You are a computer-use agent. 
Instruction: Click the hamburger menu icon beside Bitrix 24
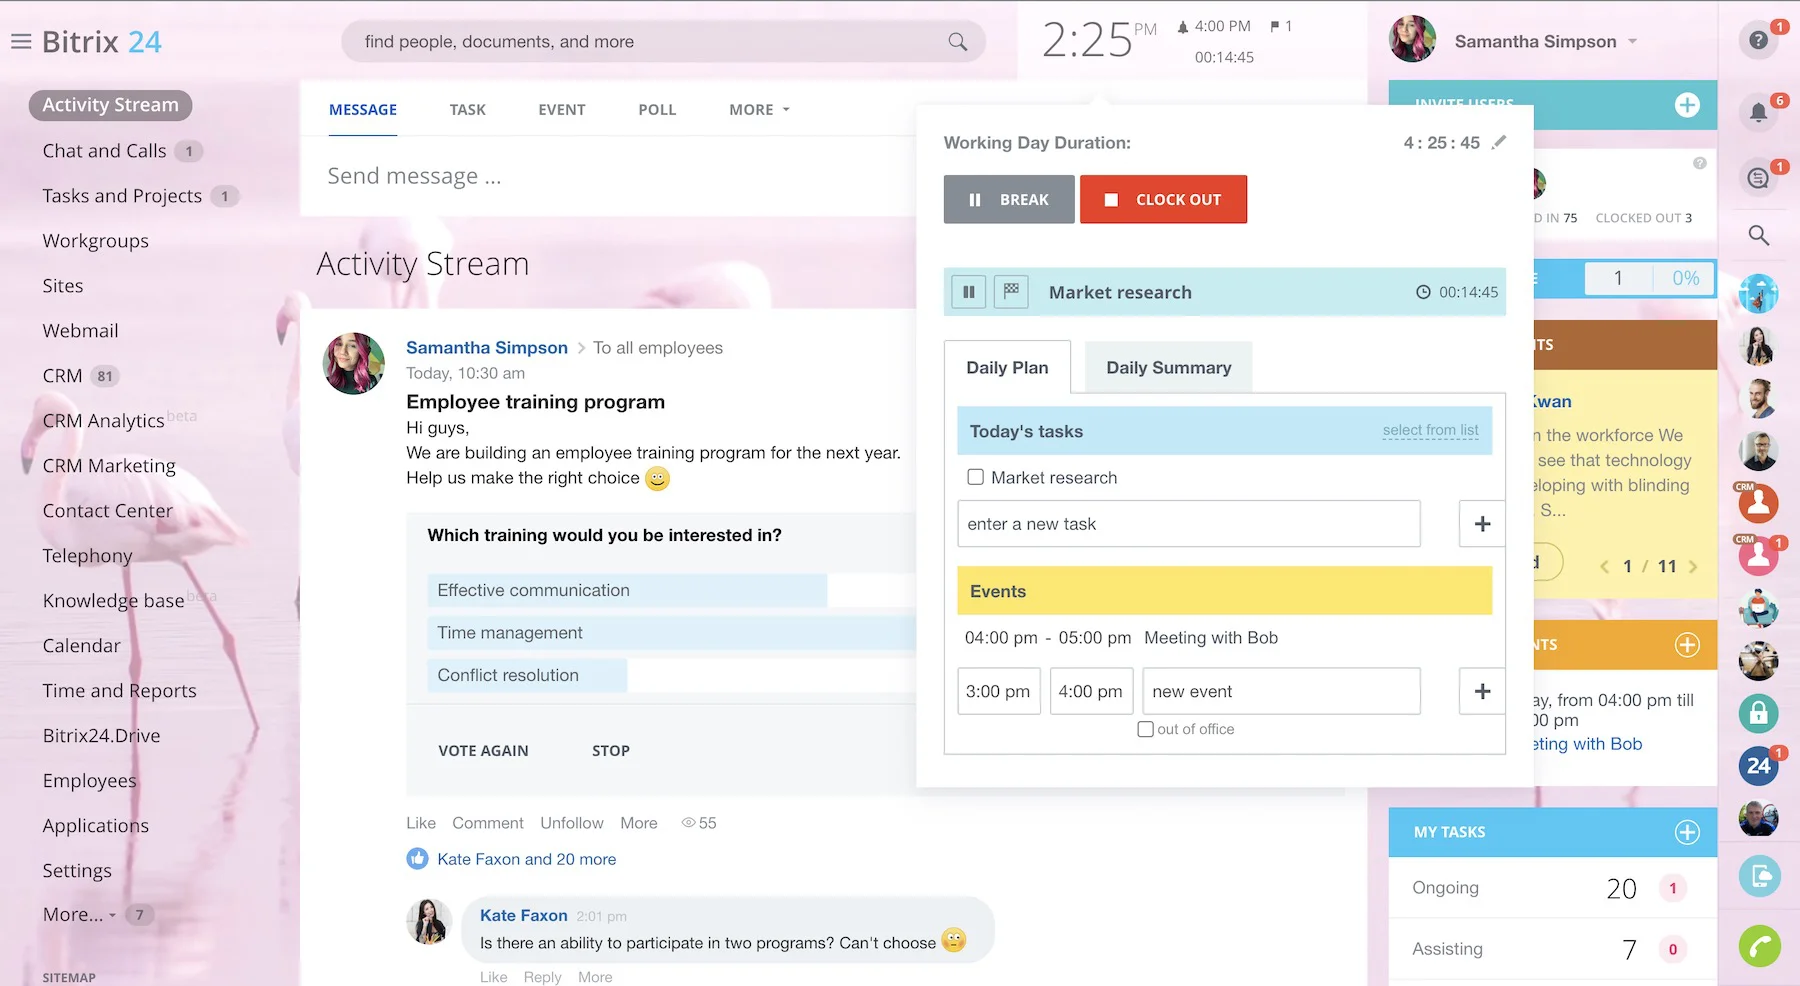pos(21,42)
